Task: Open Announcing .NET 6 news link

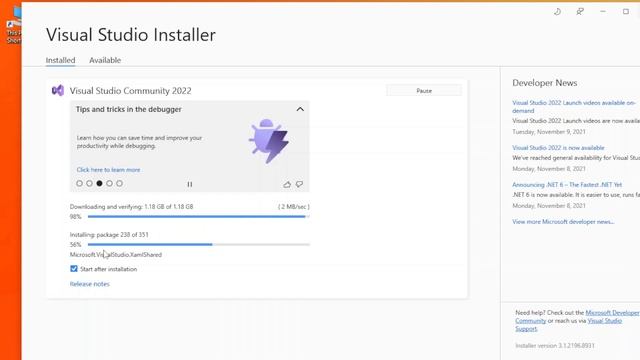Action: (567, 185)
